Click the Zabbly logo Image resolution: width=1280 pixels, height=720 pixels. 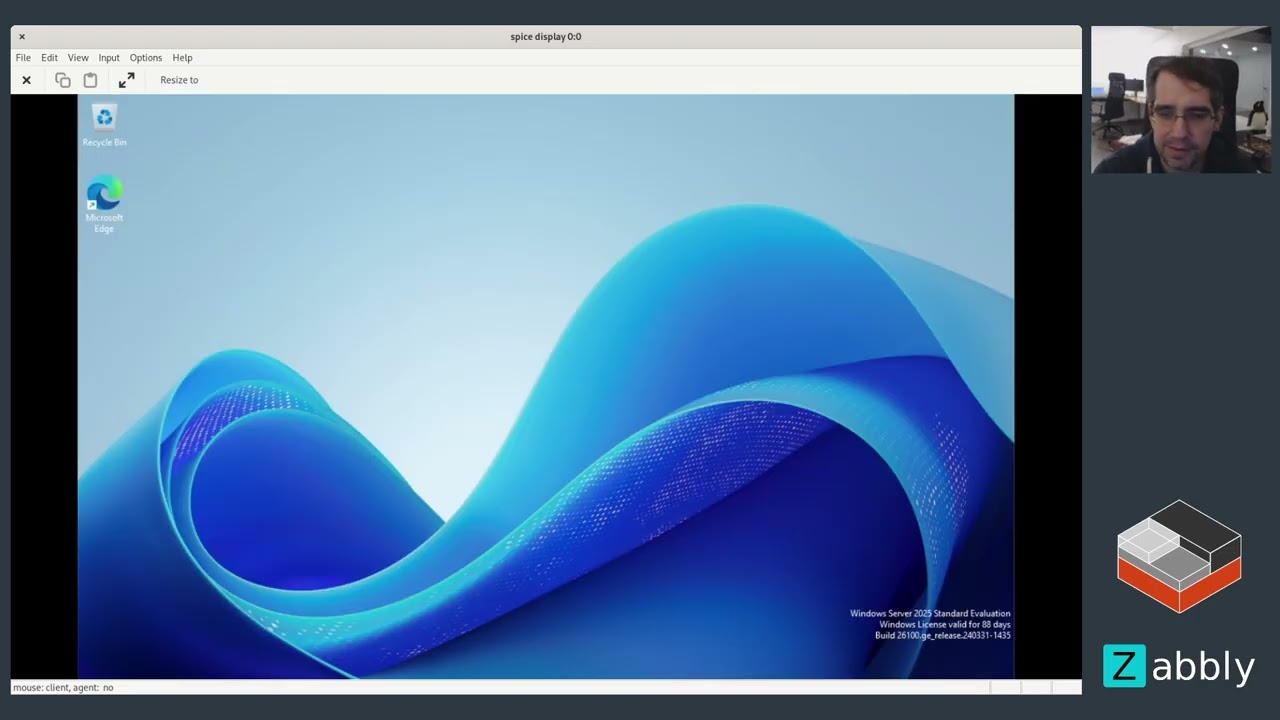coord(1179,666)
